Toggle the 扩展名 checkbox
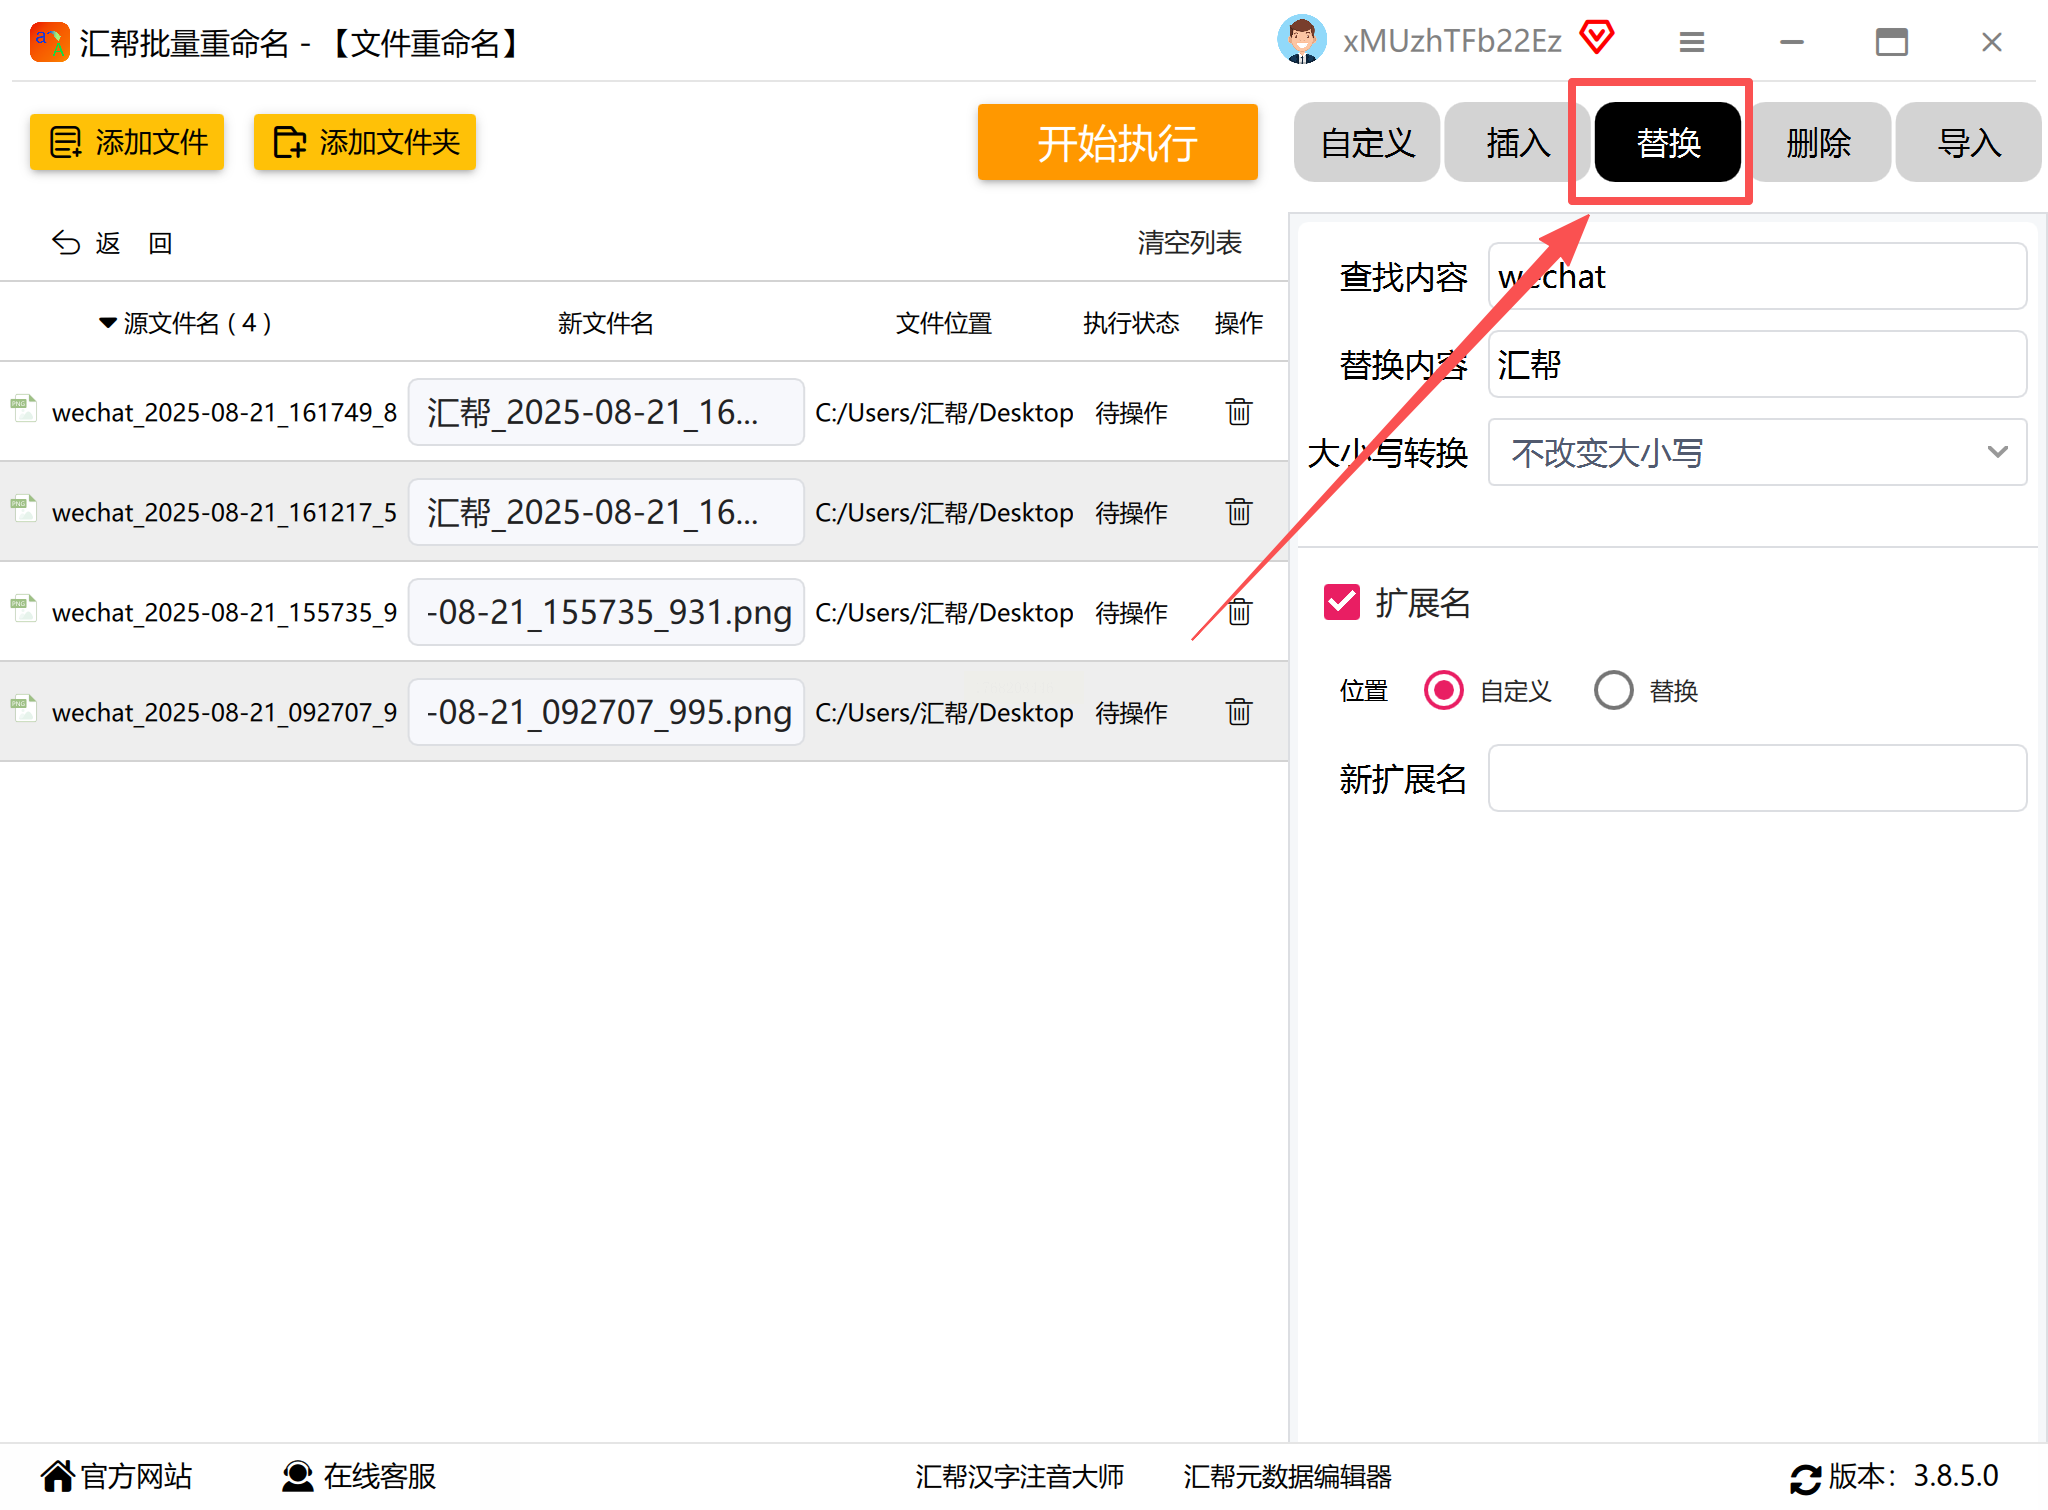 point(1342,603)
